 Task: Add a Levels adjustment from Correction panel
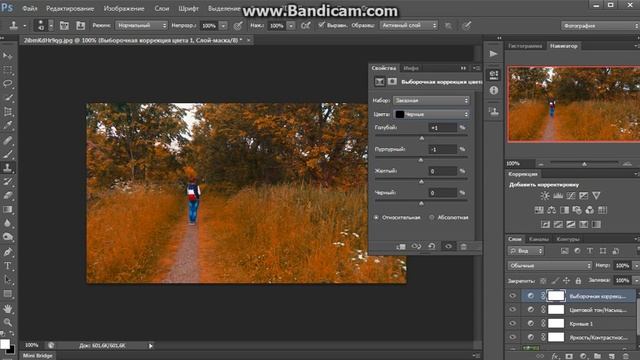click(558, 196)
